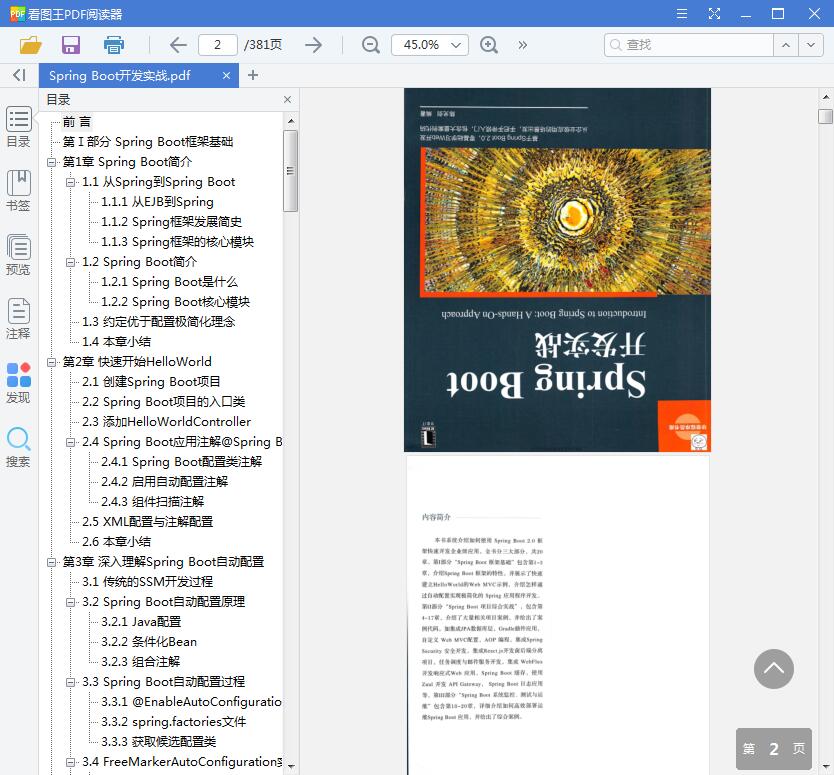The width and height of the screenshot is (834, 775).
Task: Add a new tab with plus icon
Action: 253,75
